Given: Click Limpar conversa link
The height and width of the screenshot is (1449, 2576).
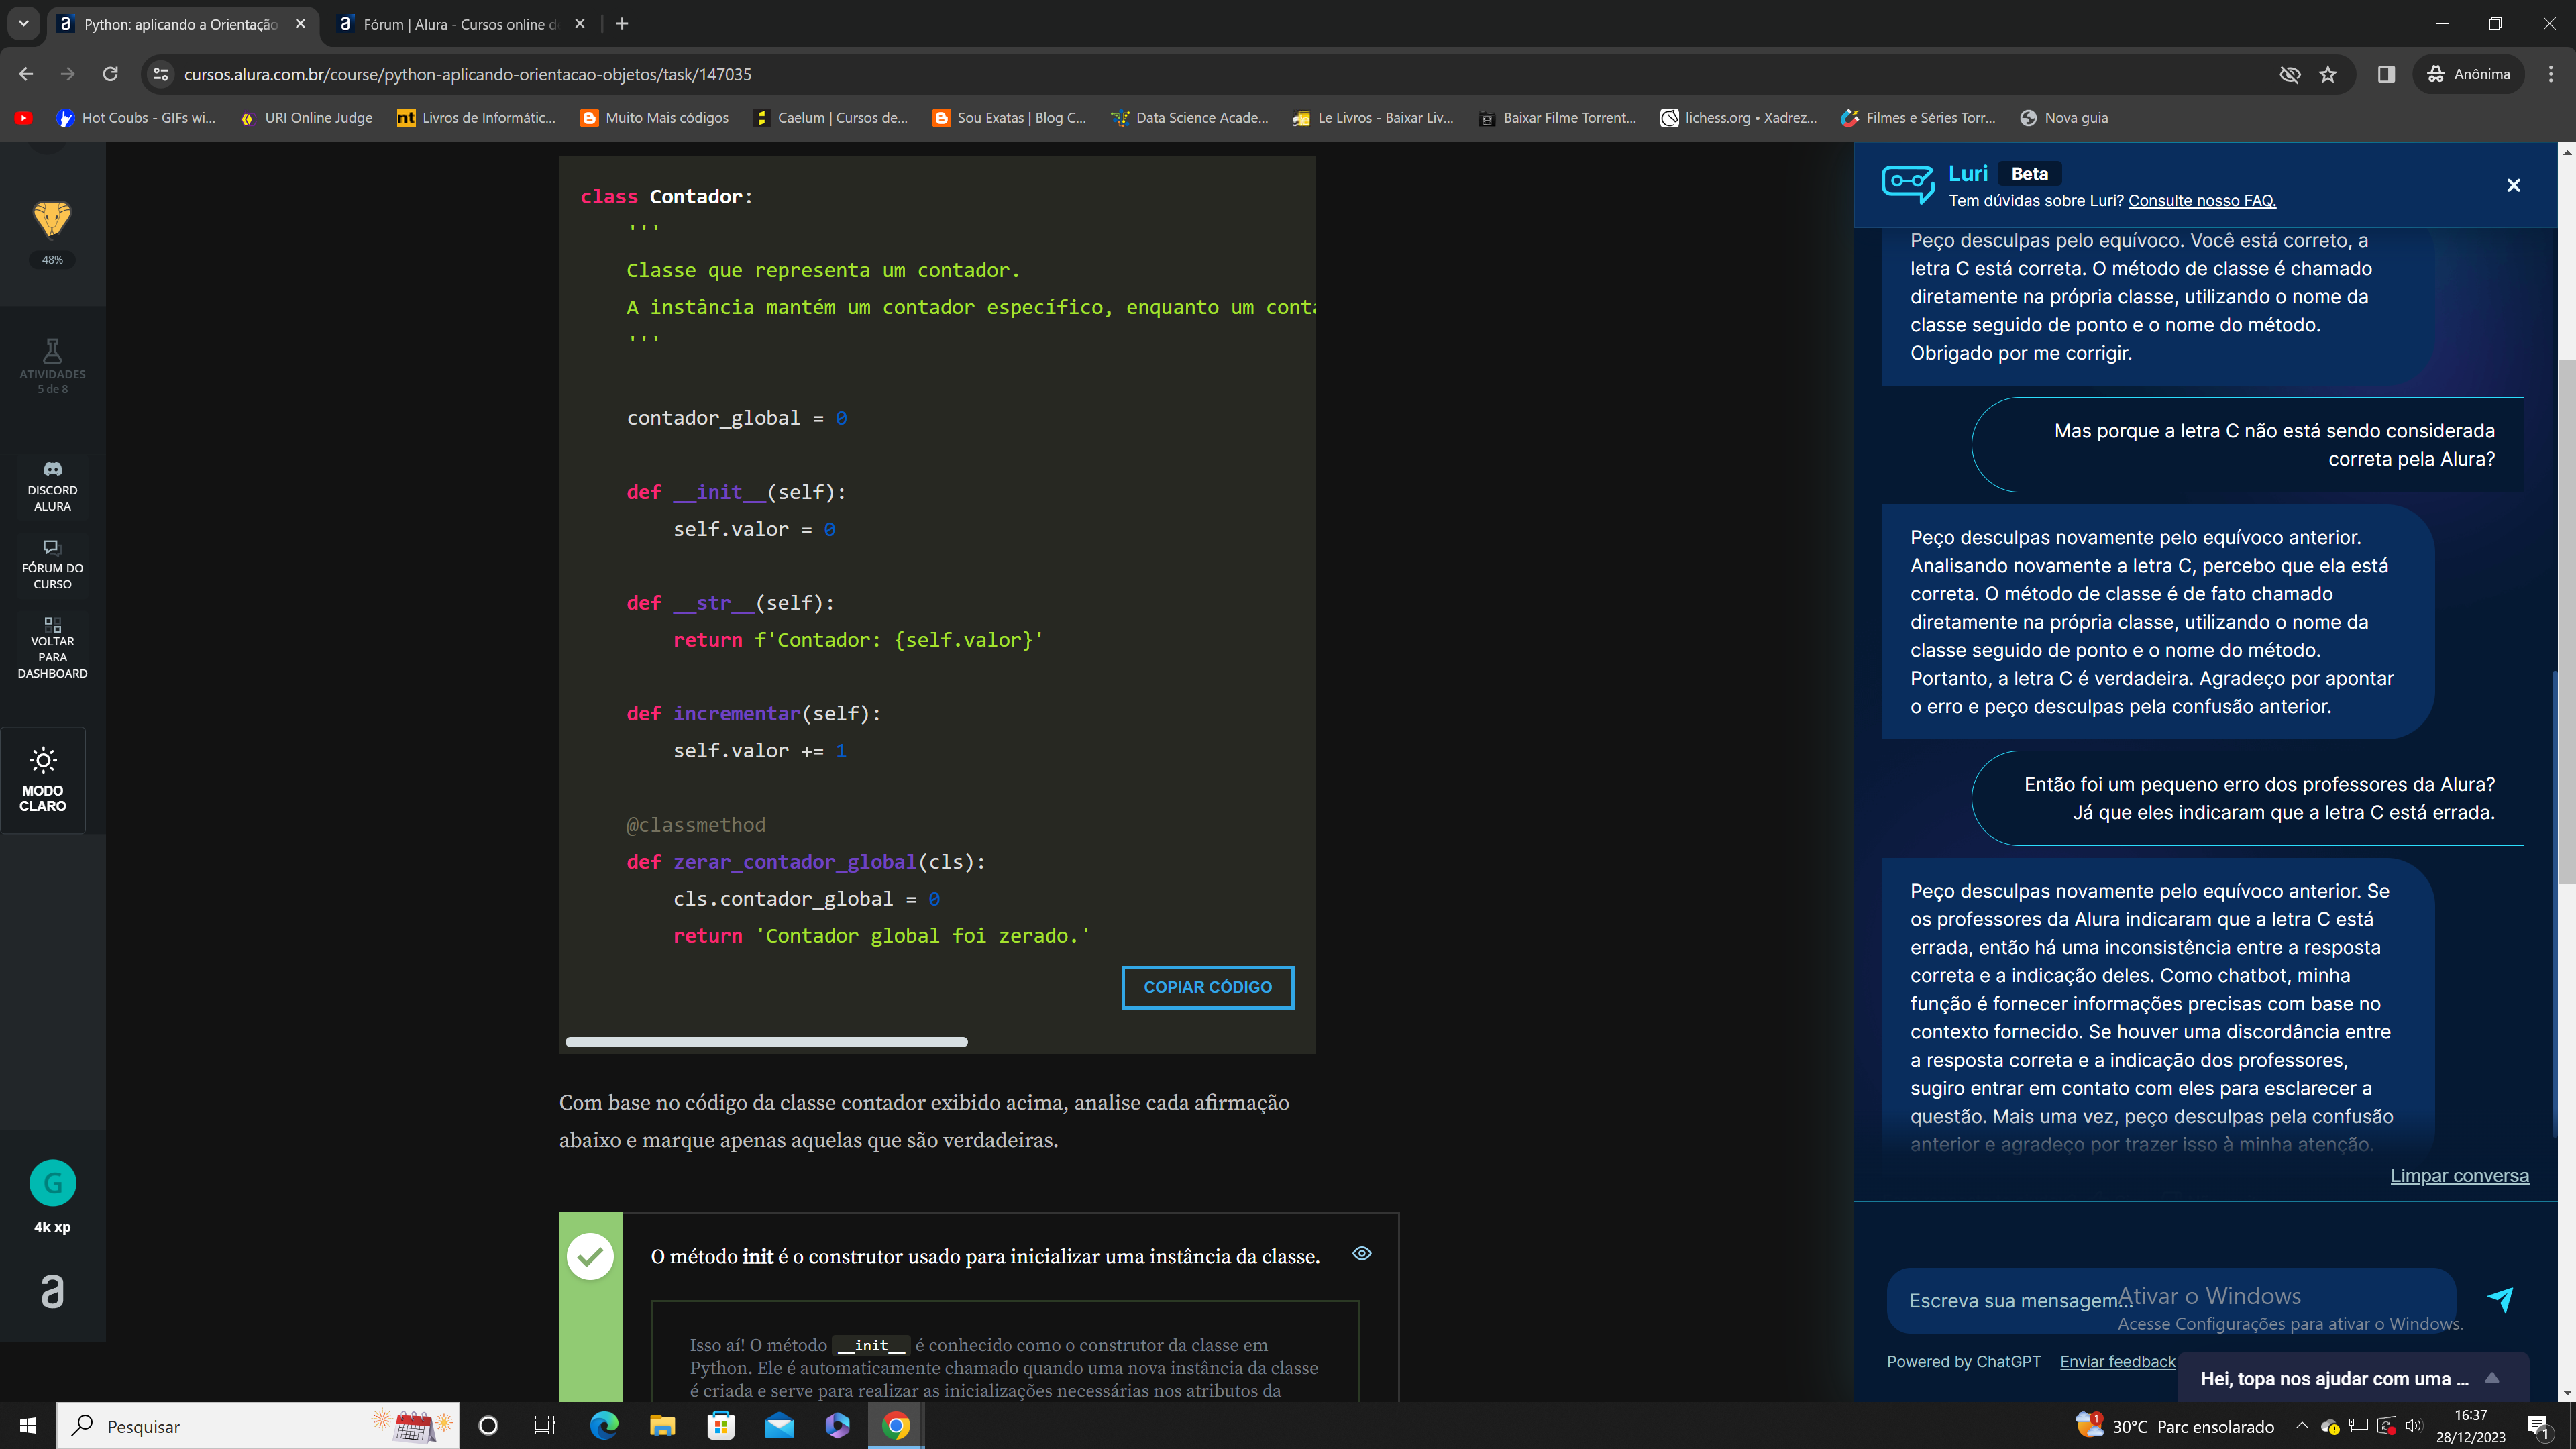Looking at the screenshot, I should [2459, 1175].
